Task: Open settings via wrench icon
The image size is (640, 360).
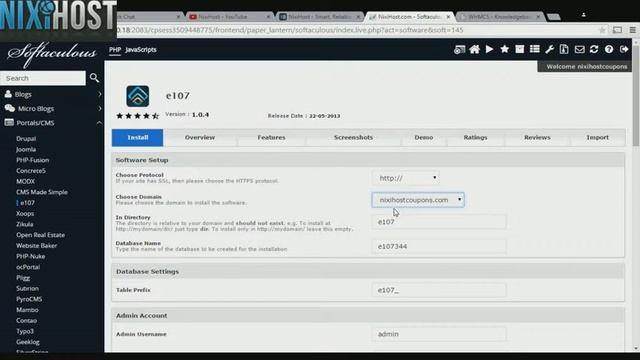Action: [x=549, y=50]
